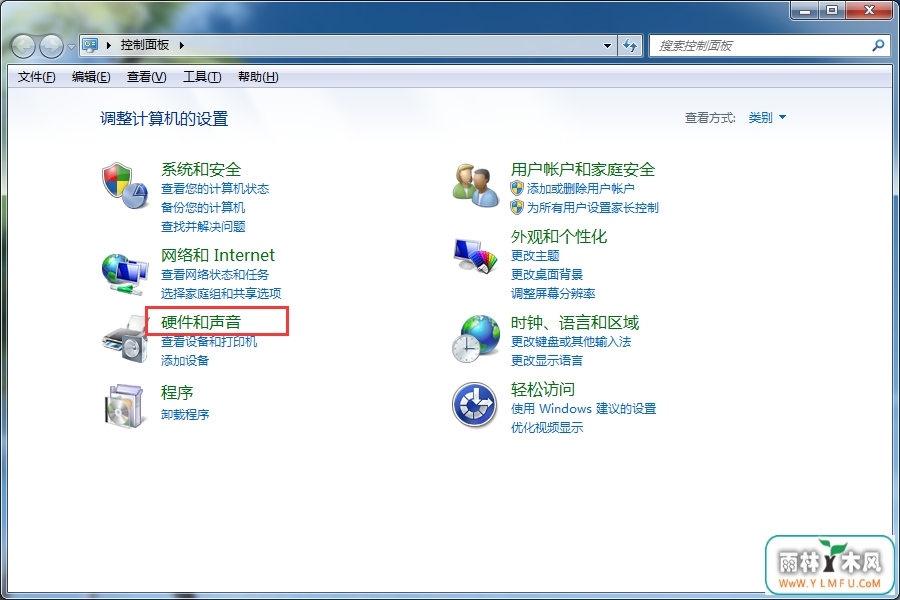The height and width of the screenshot is (600, 900).
Task: Click 添加或删除用户帐户 link
Action: [580, 188]
